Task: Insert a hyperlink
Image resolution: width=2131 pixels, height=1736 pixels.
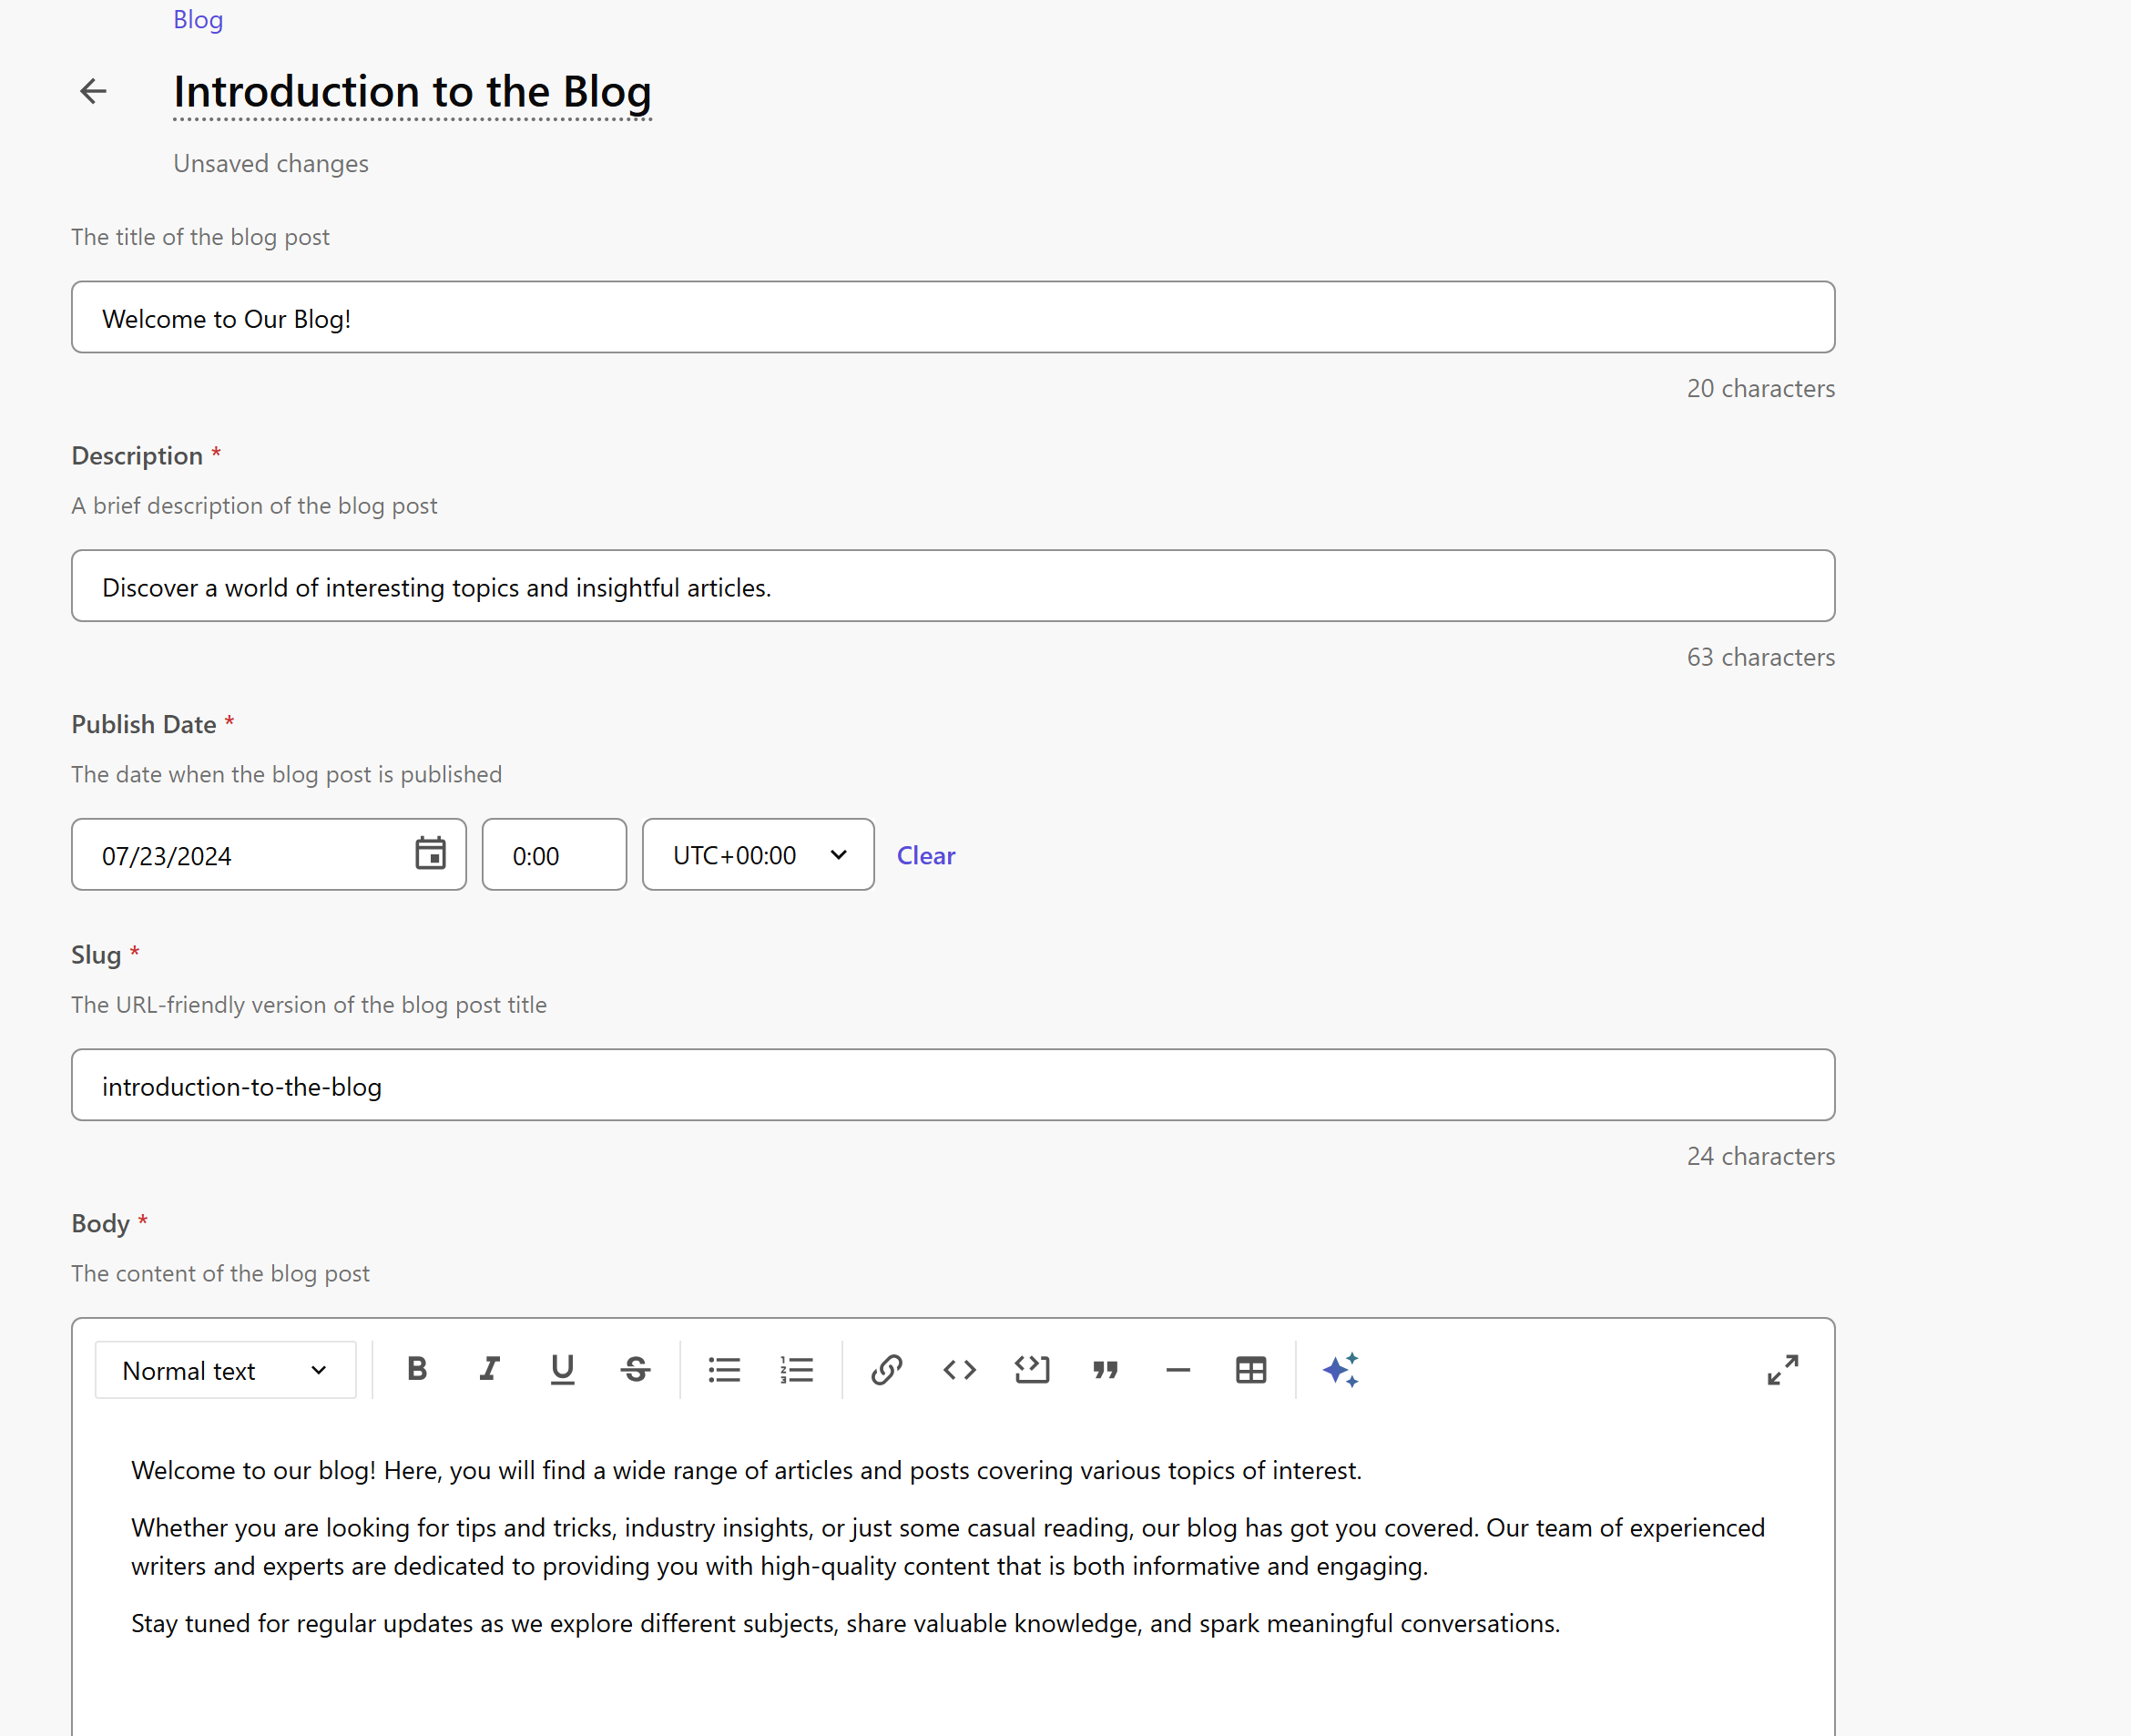Action: [887, 1369]
